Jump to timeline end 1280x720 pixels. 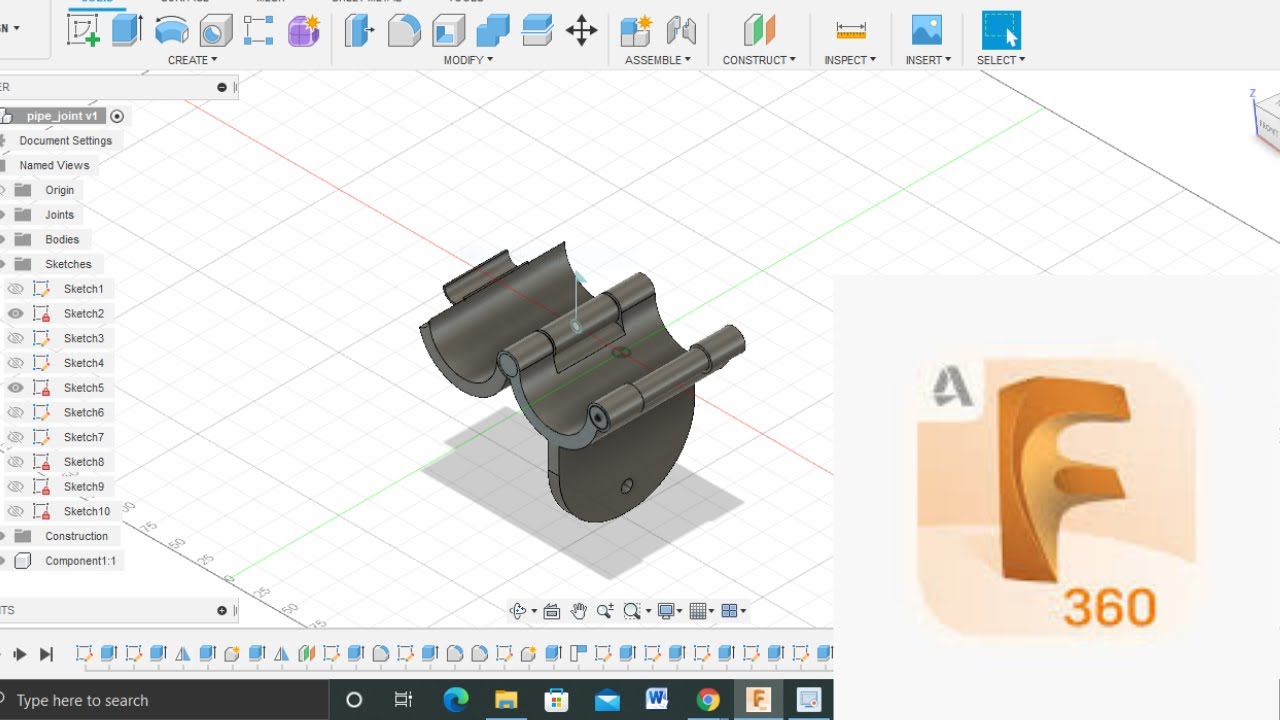tap(46, 655)
